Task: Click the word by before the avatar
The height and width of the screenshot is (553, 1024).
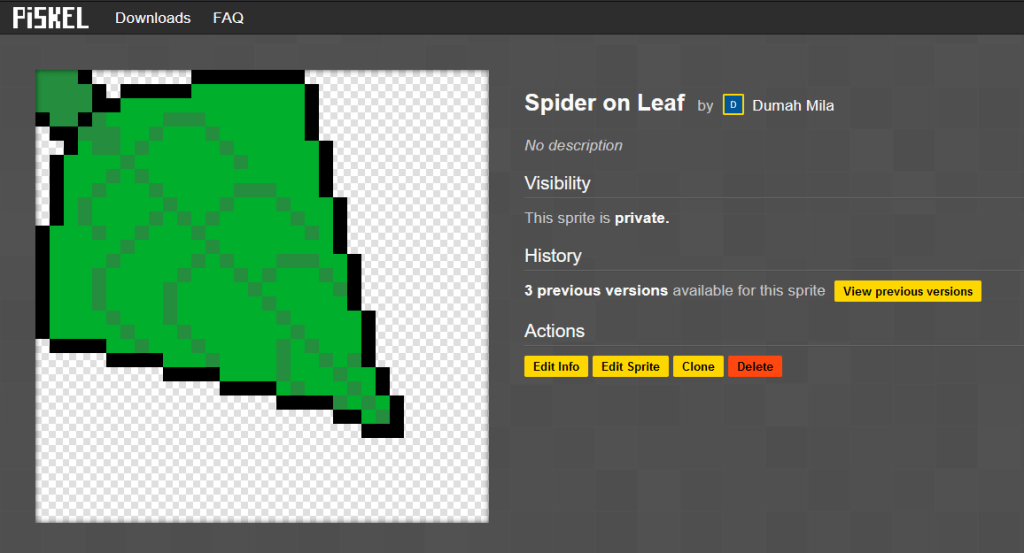Action: click(x=705, y=105)
